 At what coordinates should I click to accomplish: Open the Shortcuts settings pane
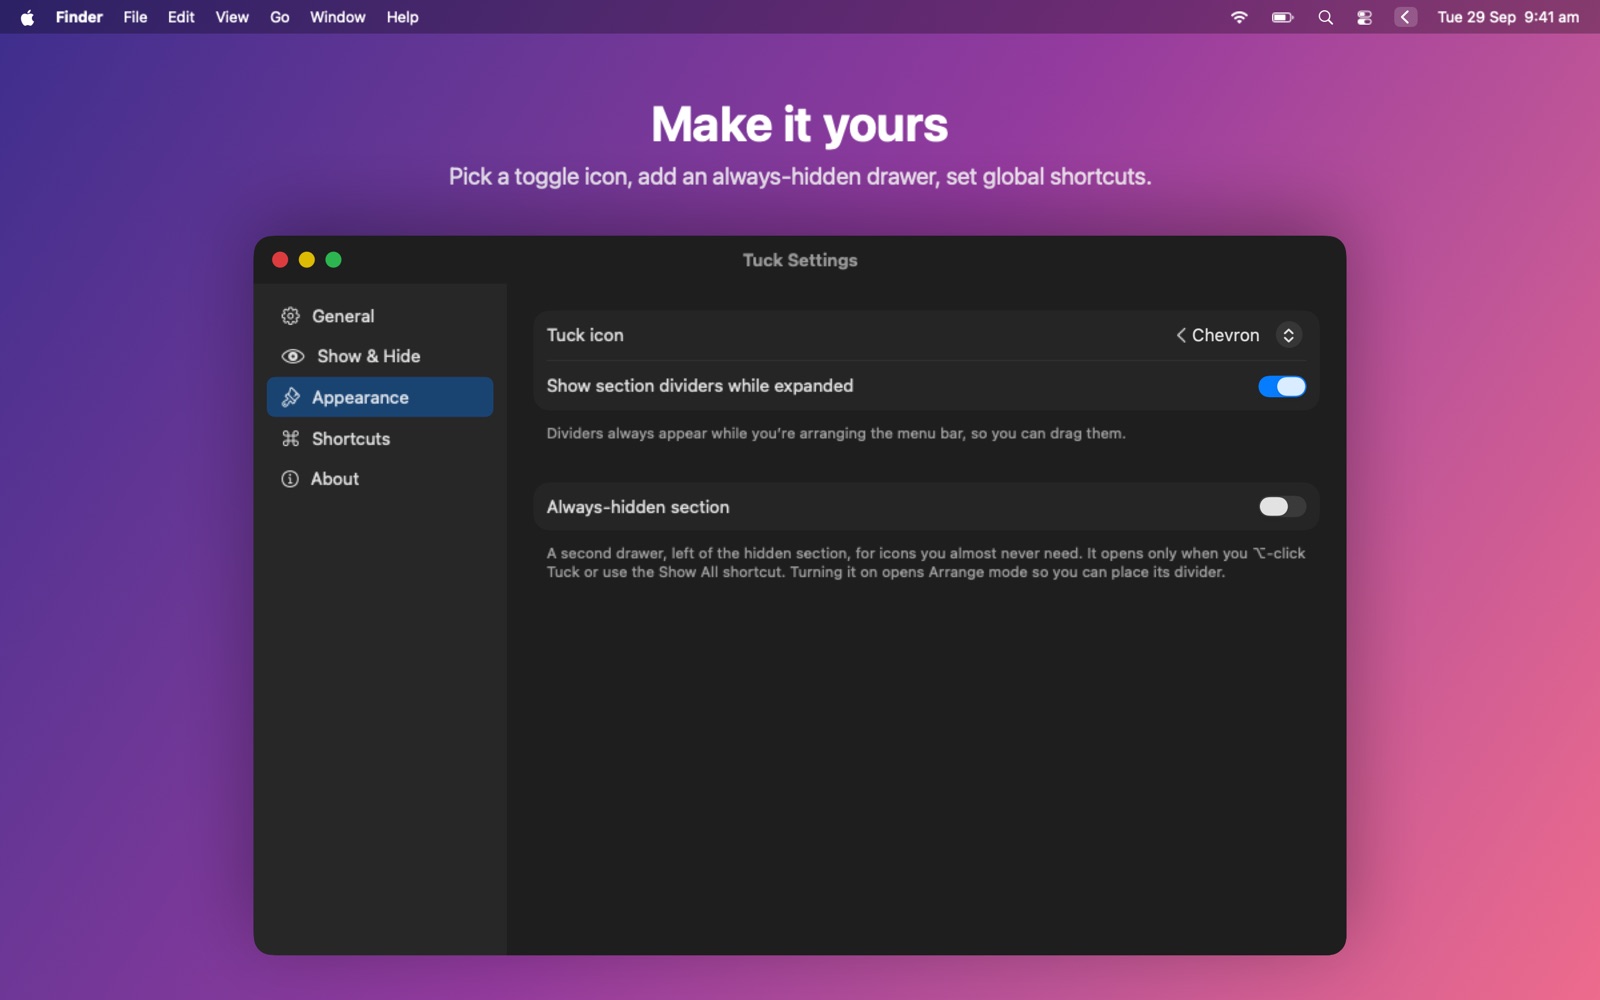pos(380,438)
